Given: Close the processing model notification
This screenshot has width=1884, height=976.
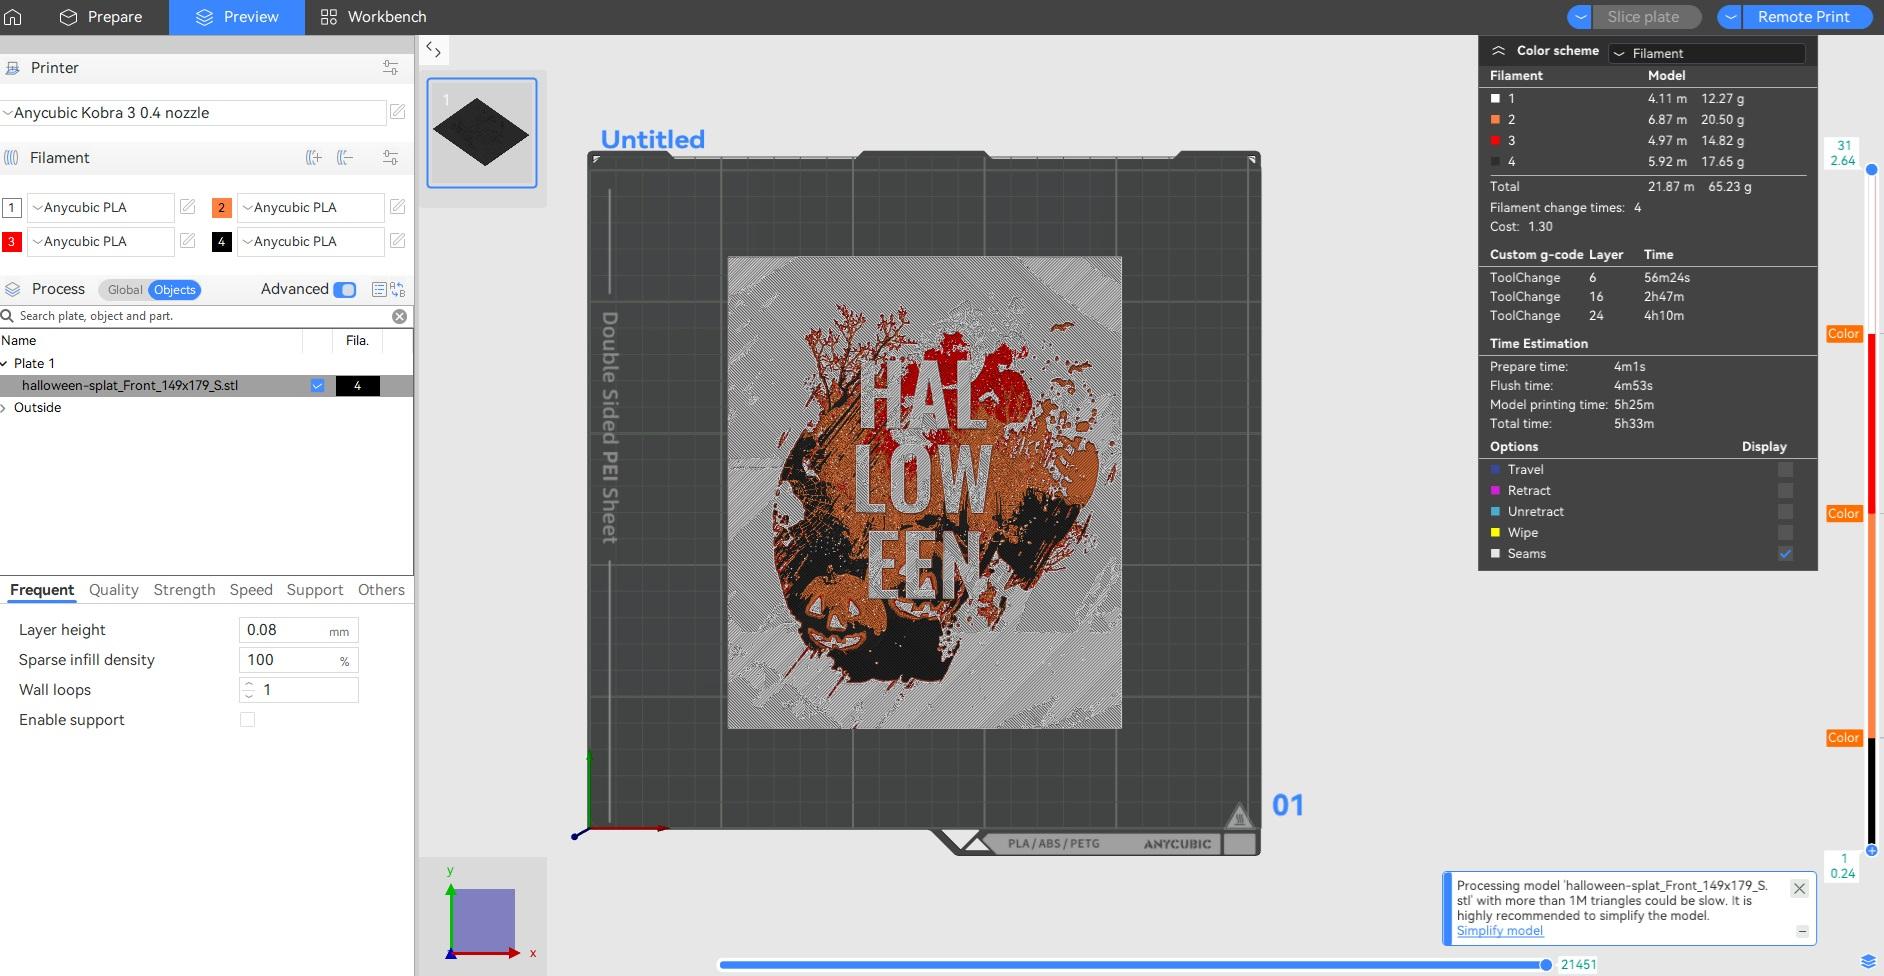Looking at the screenshot, I should 1799,888.
